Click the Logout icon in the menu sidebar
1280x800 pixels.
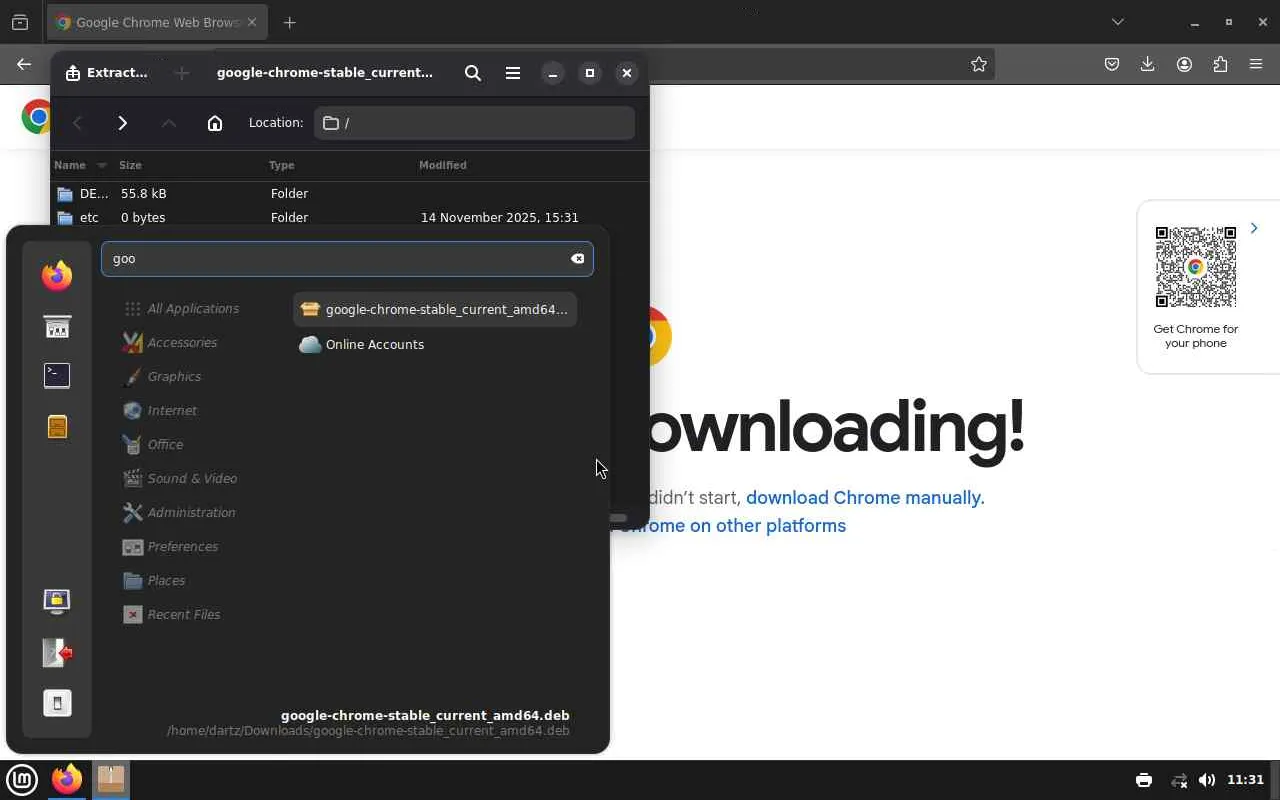[57, 653]
